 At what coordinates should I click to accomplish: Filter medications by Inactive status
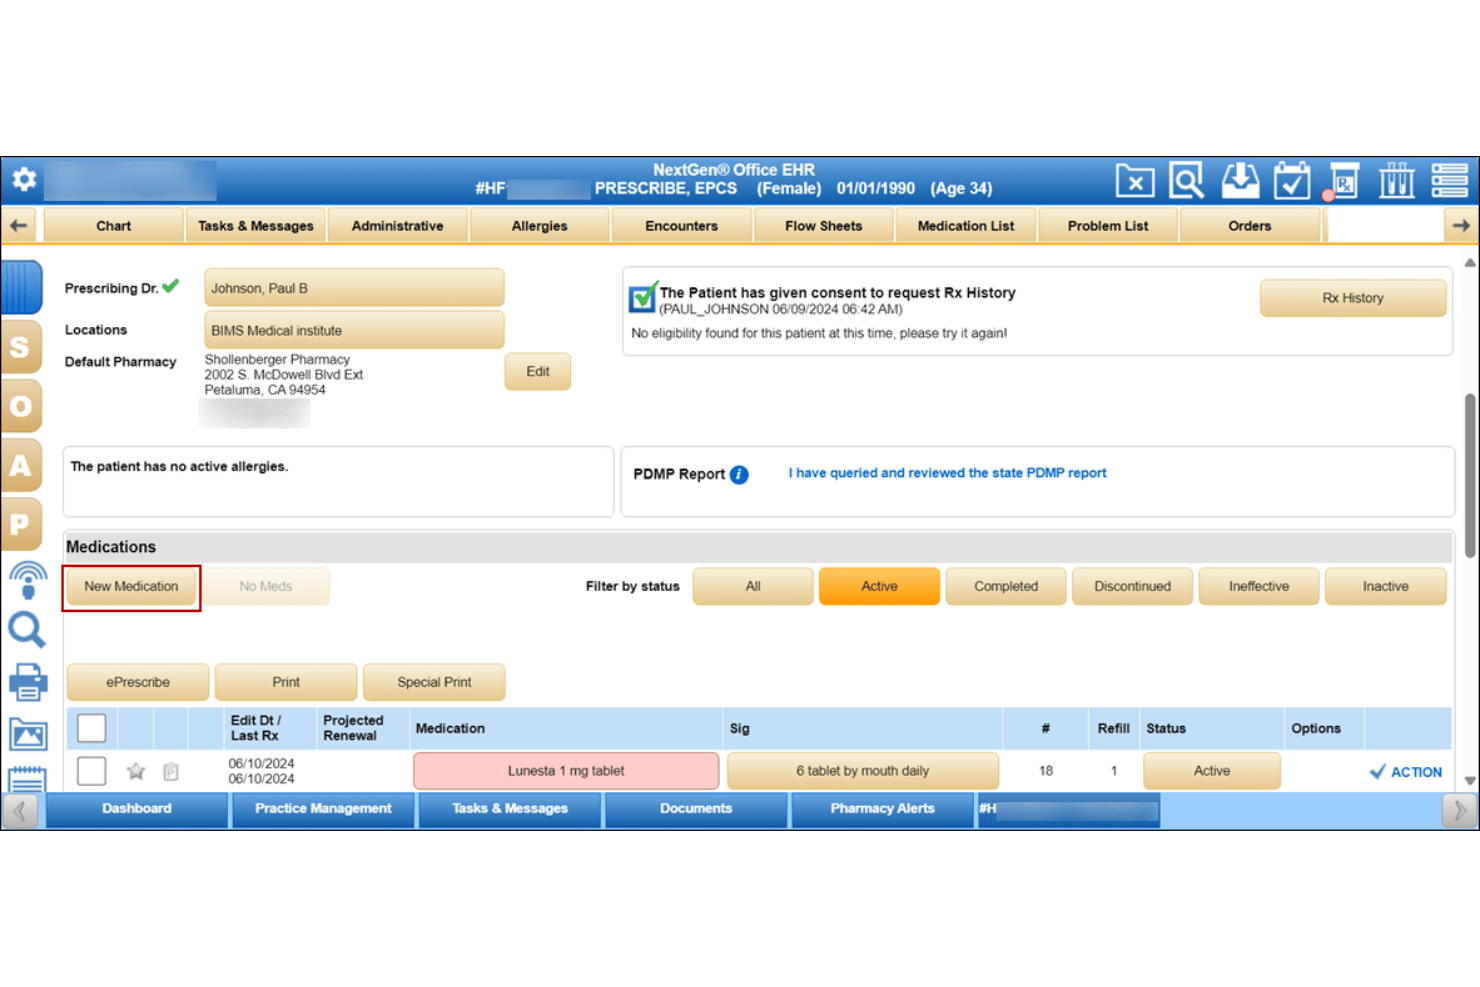(x=1385, y=587)
